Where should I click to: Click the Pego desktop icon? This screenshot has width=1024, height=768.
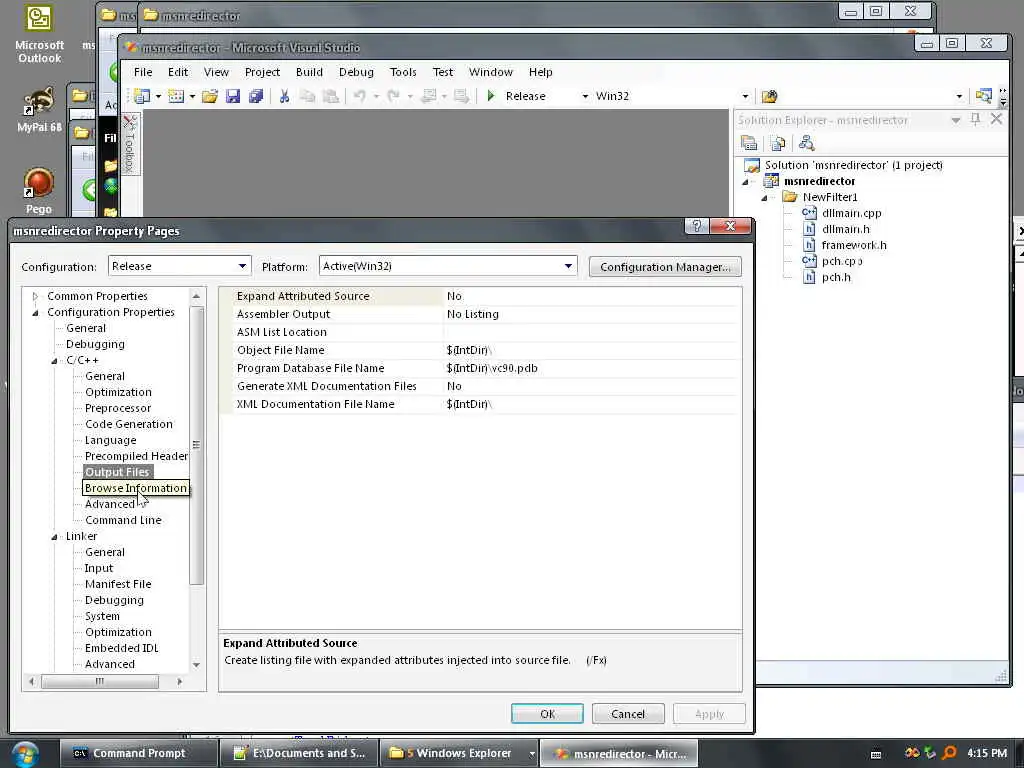tap(39, 191)
